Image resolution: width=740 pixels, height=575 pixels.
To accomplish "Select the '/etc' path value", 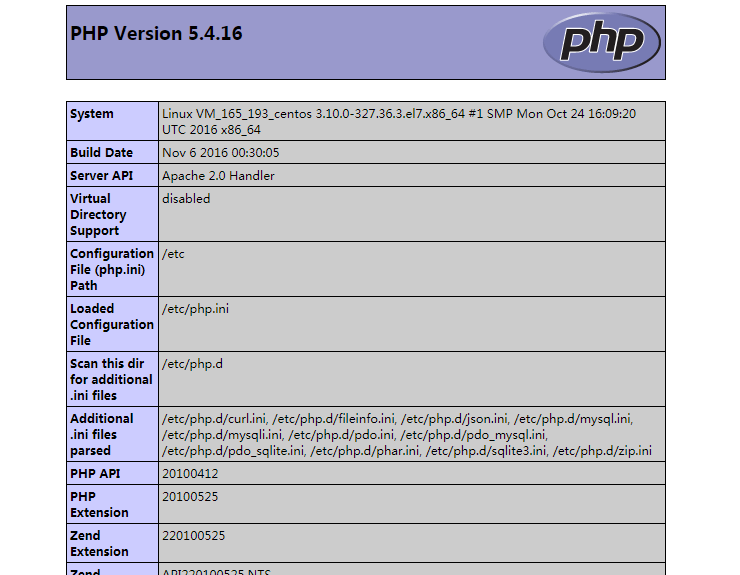I will [173, 254].
